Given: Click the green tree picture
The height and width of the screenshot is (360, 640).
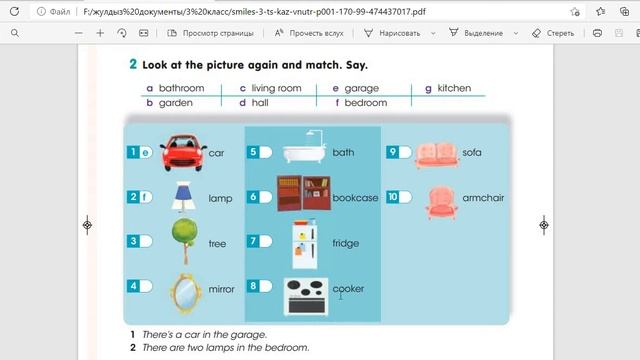Looking at the screenshot, I should [x=184, y=241].
